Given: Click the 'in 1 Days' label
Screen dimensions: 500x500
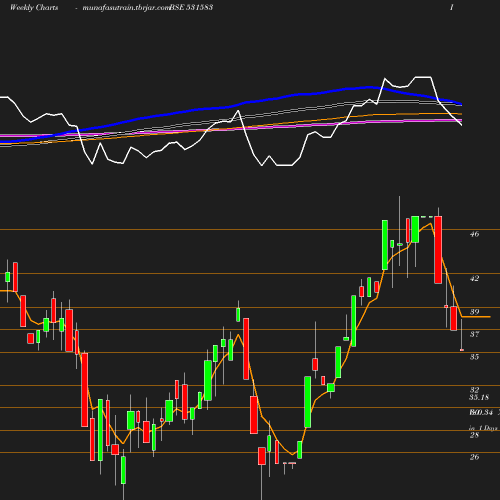Looking at the screenshot, I should click(x=483, y=428).
